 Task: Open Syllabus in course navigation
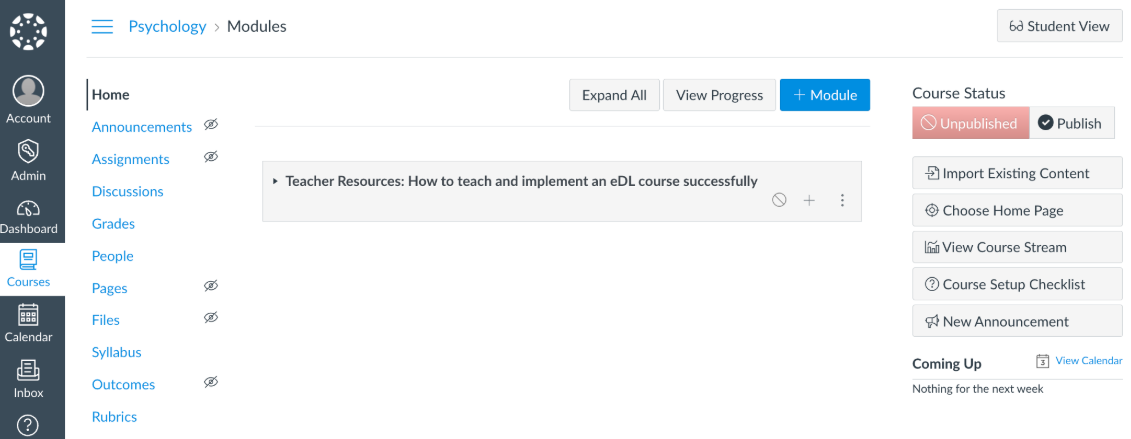pos(116,352)
